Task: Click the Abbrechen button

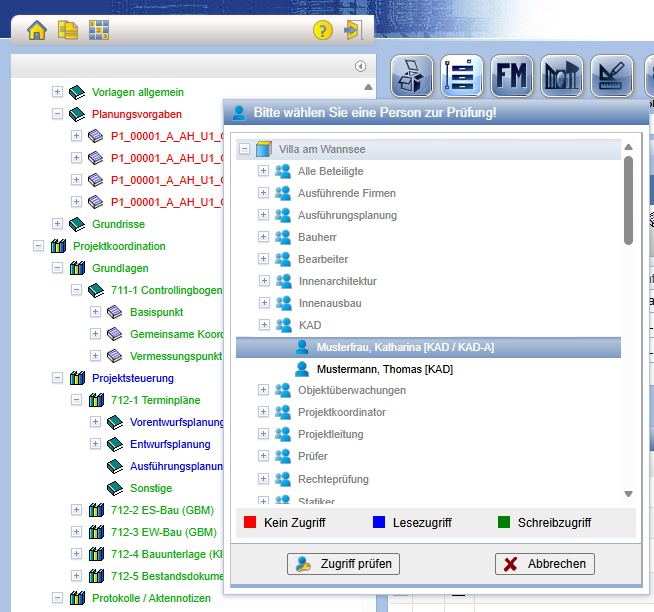Action: pos(545,564)
